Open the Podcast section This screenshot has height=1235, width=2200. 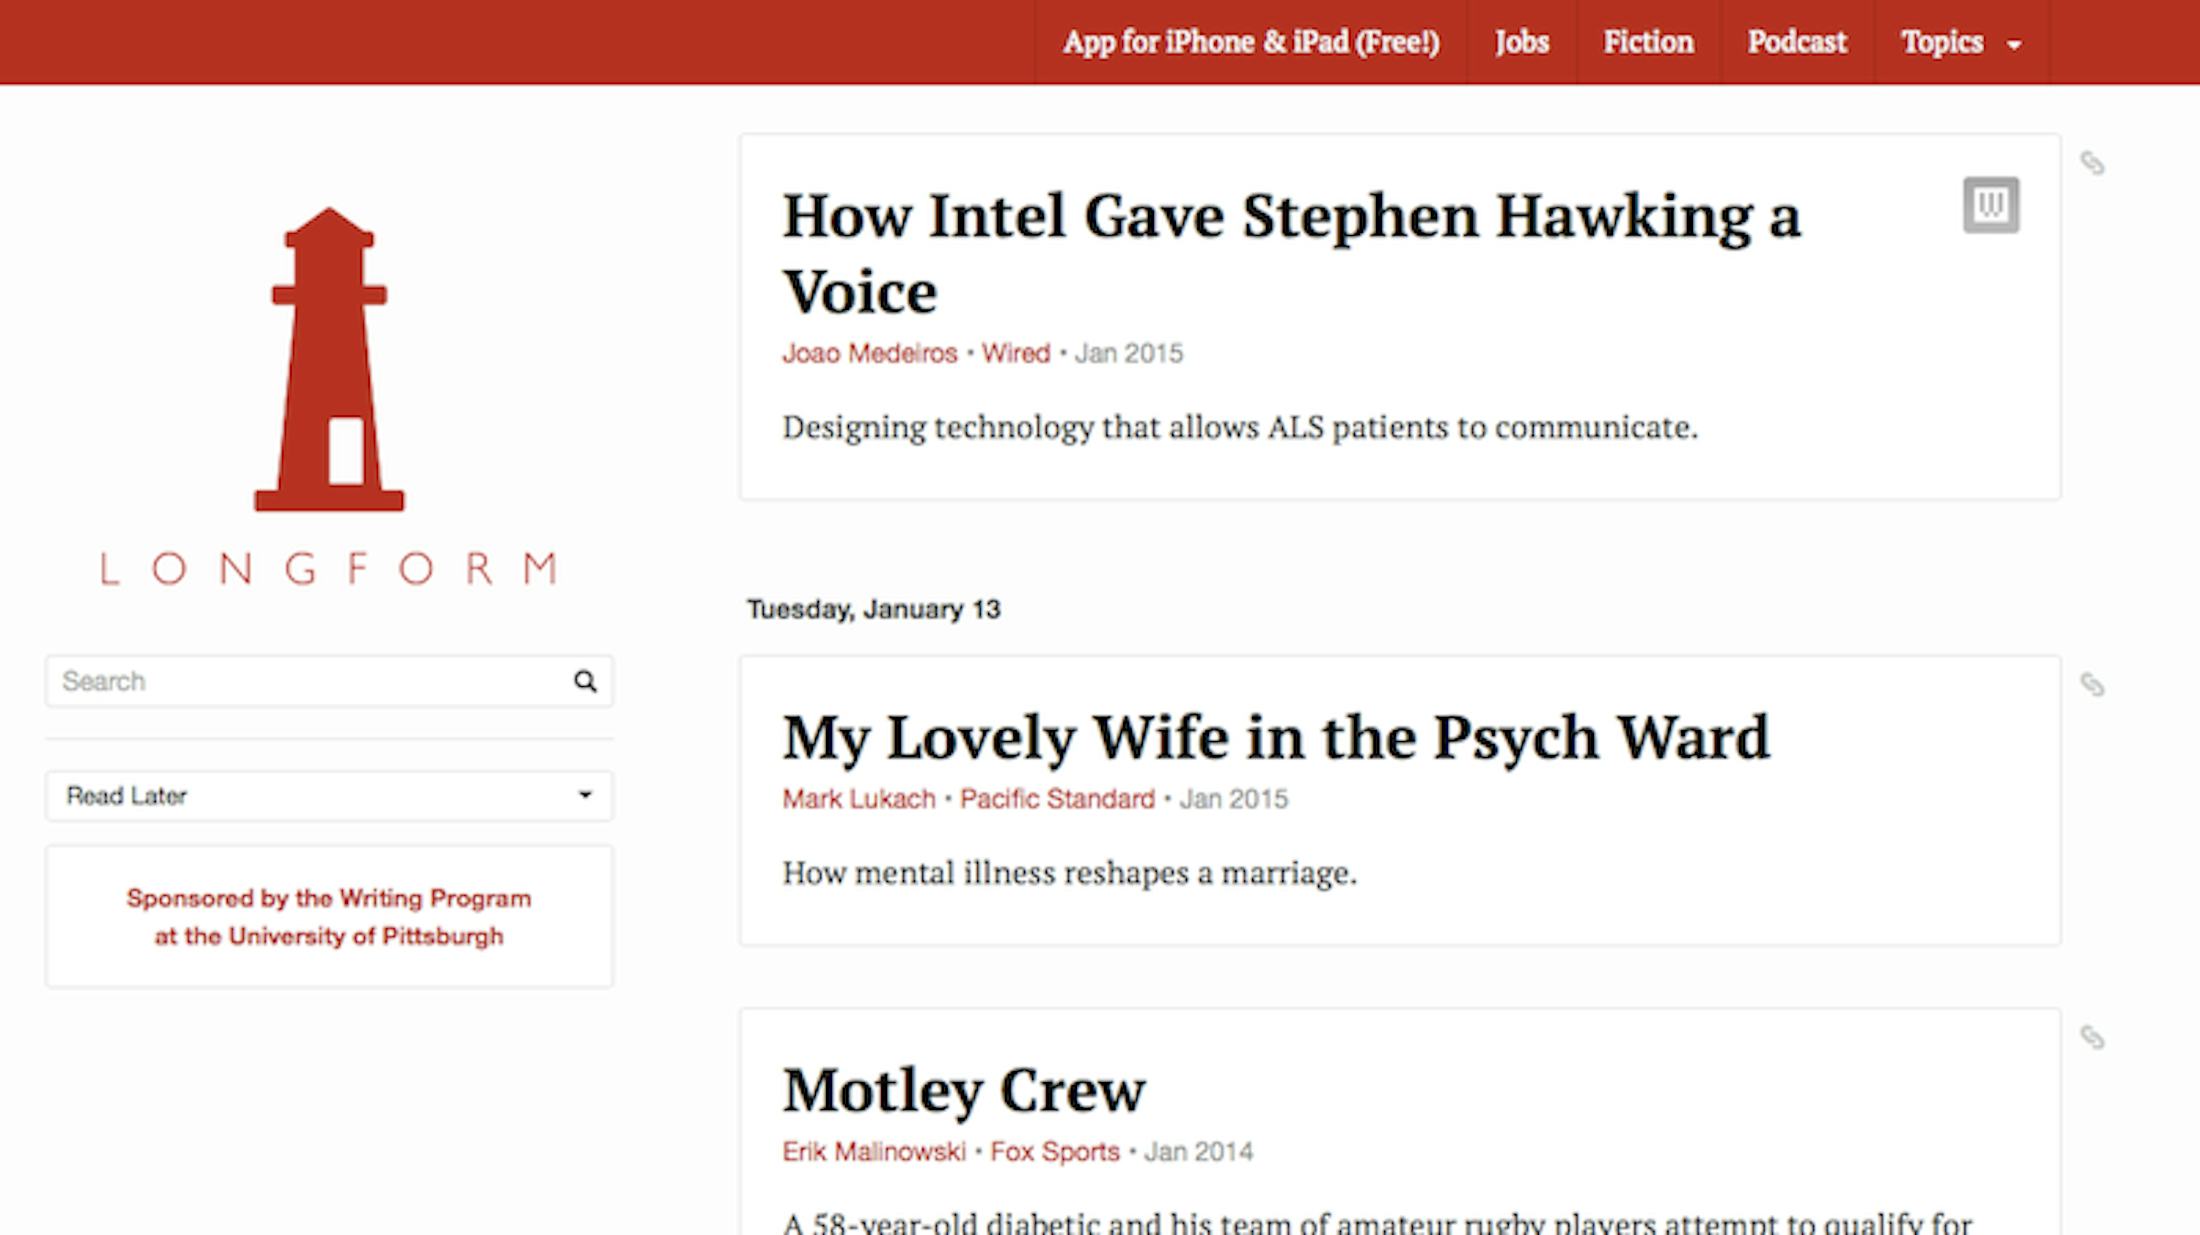pyautogui.click(x=1796, y=42)
